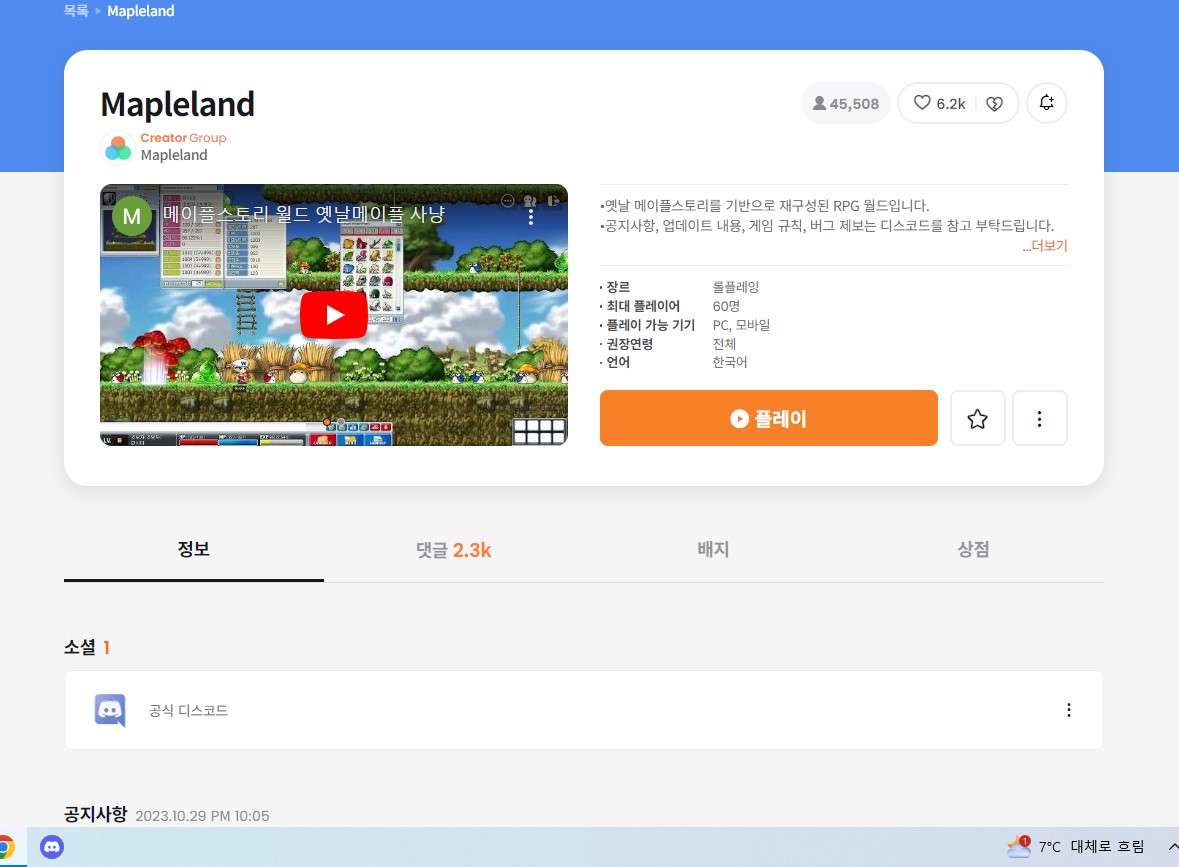
Task: Click the Discord icon in the social row
Action: click(110, 710)
